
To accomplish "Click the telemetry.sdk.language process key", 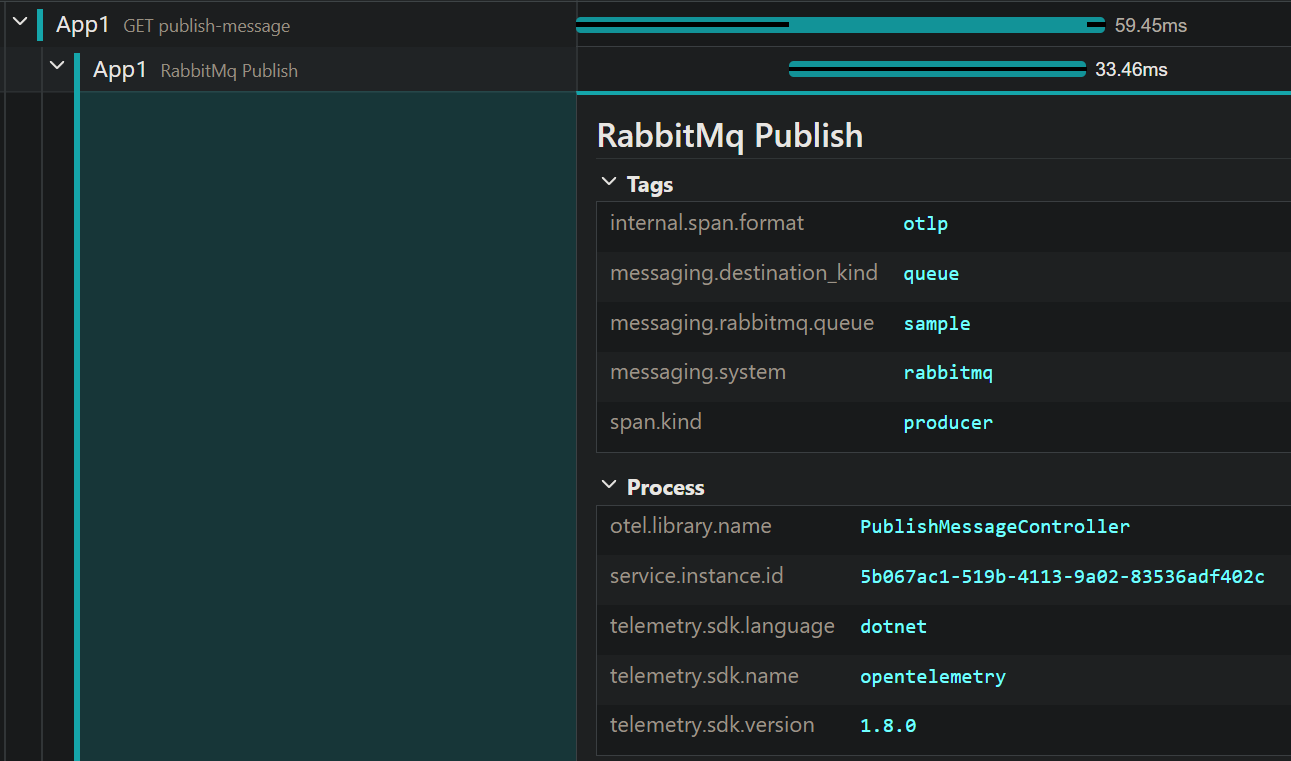I will pyautogui.click(x=722, y=626).
